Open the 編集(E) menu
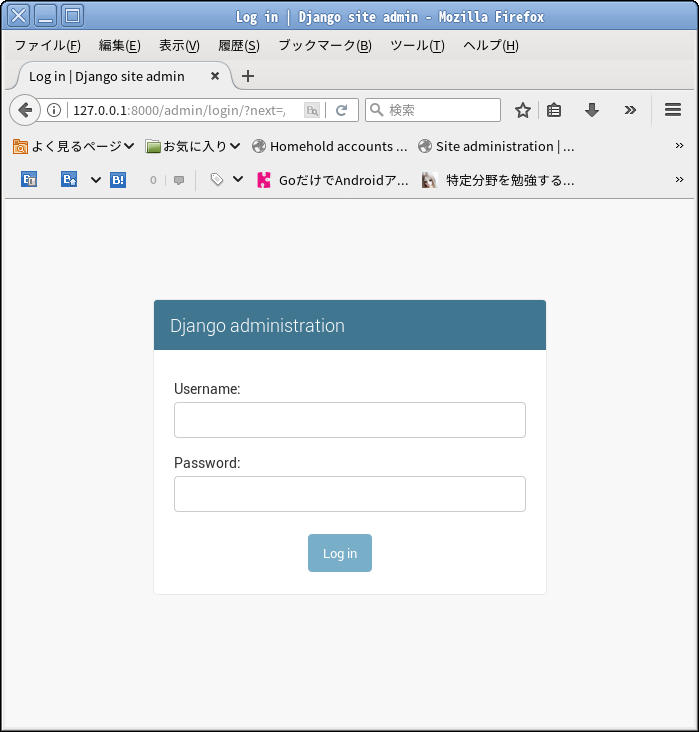The image size is (699, 732). (120, 46)
